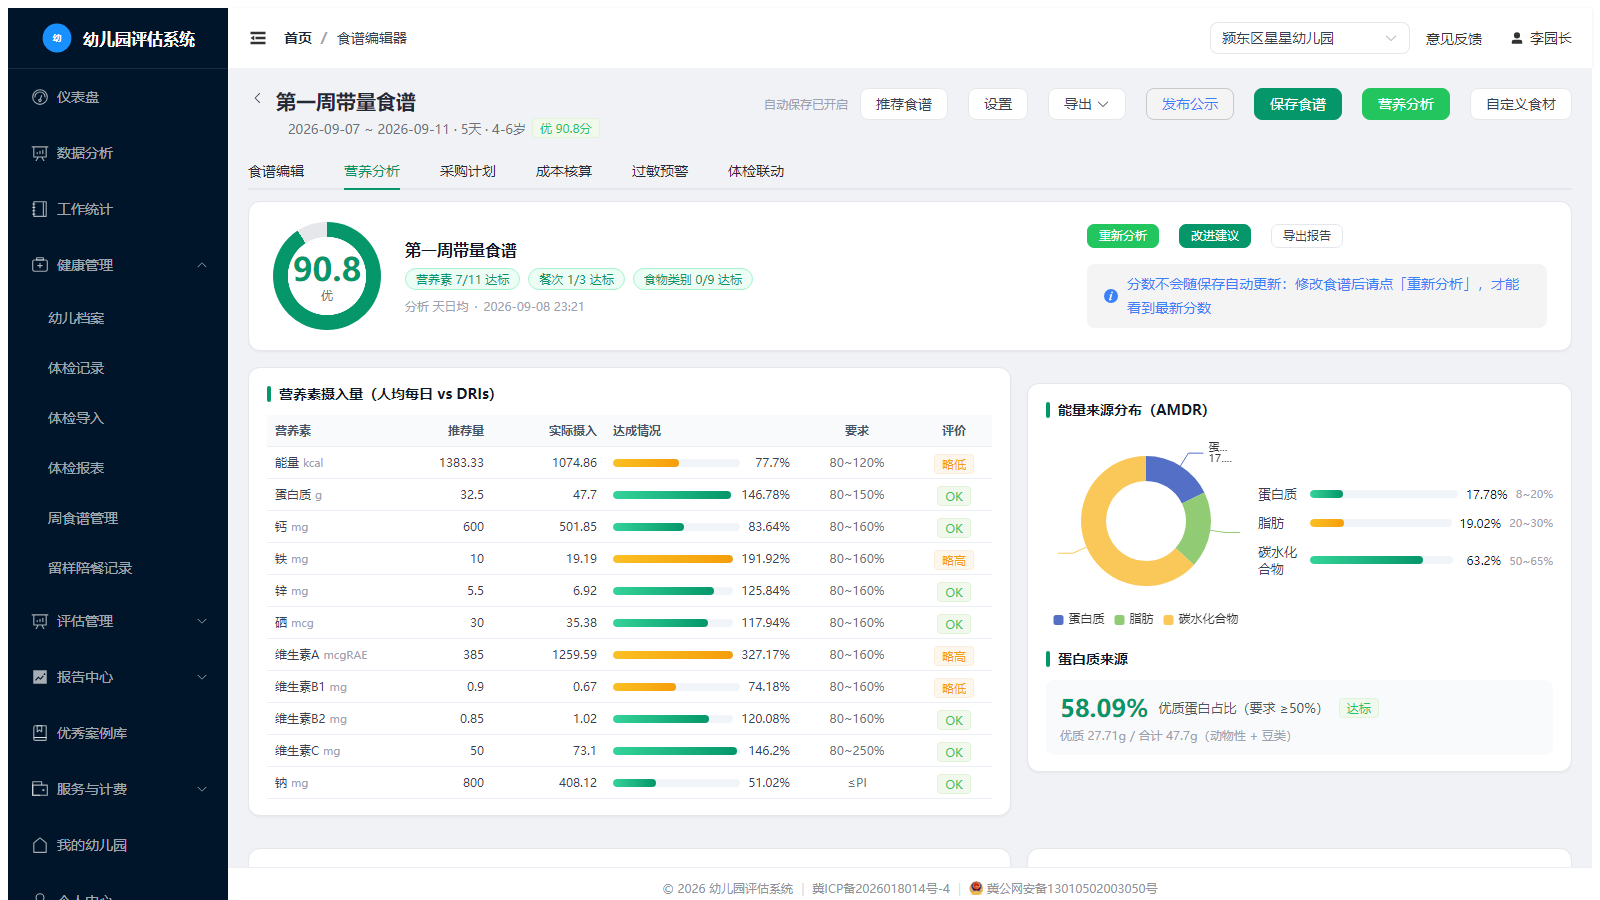Screen dimensions: 1600x900
Task: Click the 自定义食材 button
Action: 1521,104
